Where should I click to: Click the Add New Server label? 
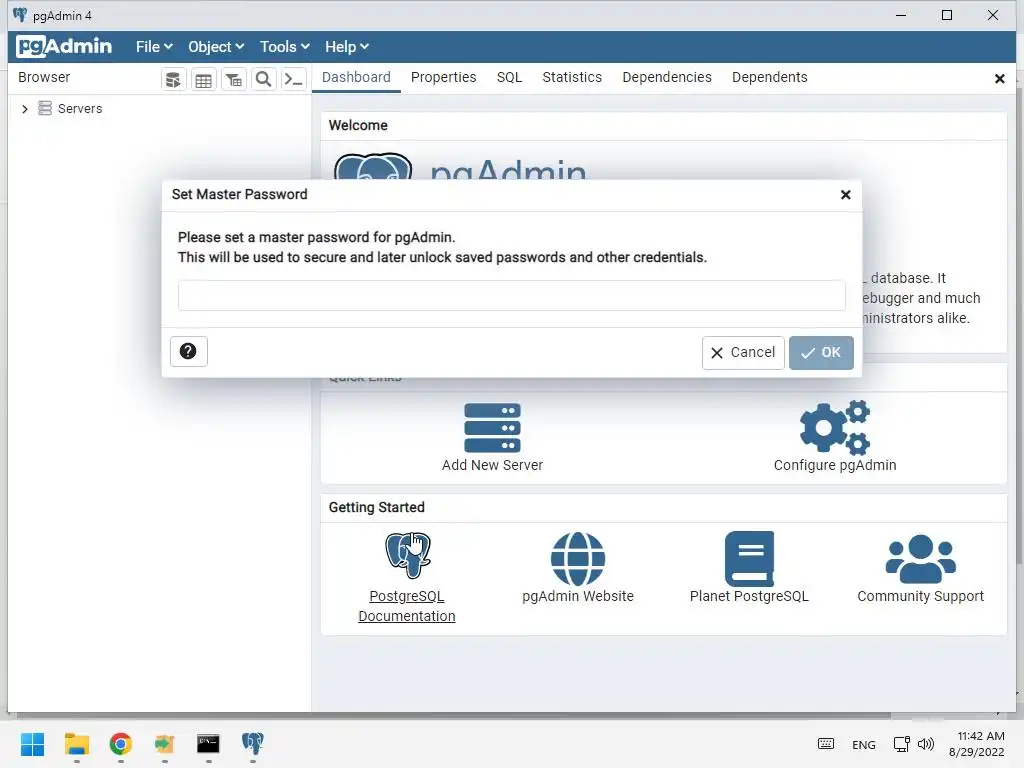[x=492, y=465]
